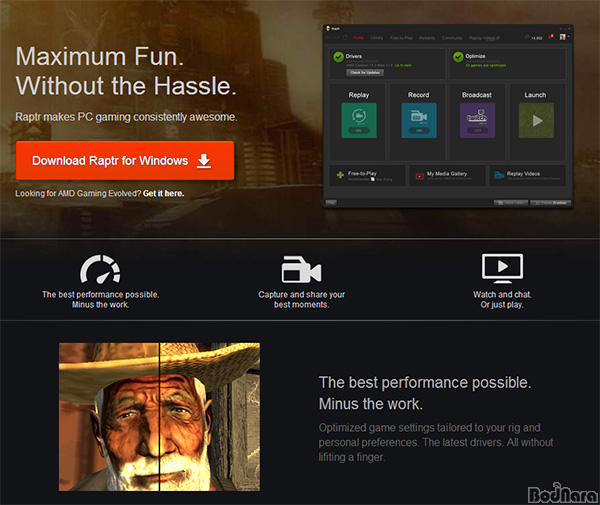The height and width of the screenshot is (505, 600).
Task: Click the 'Optimized game settings tailored' paragraph
Action: click(436, 442)
